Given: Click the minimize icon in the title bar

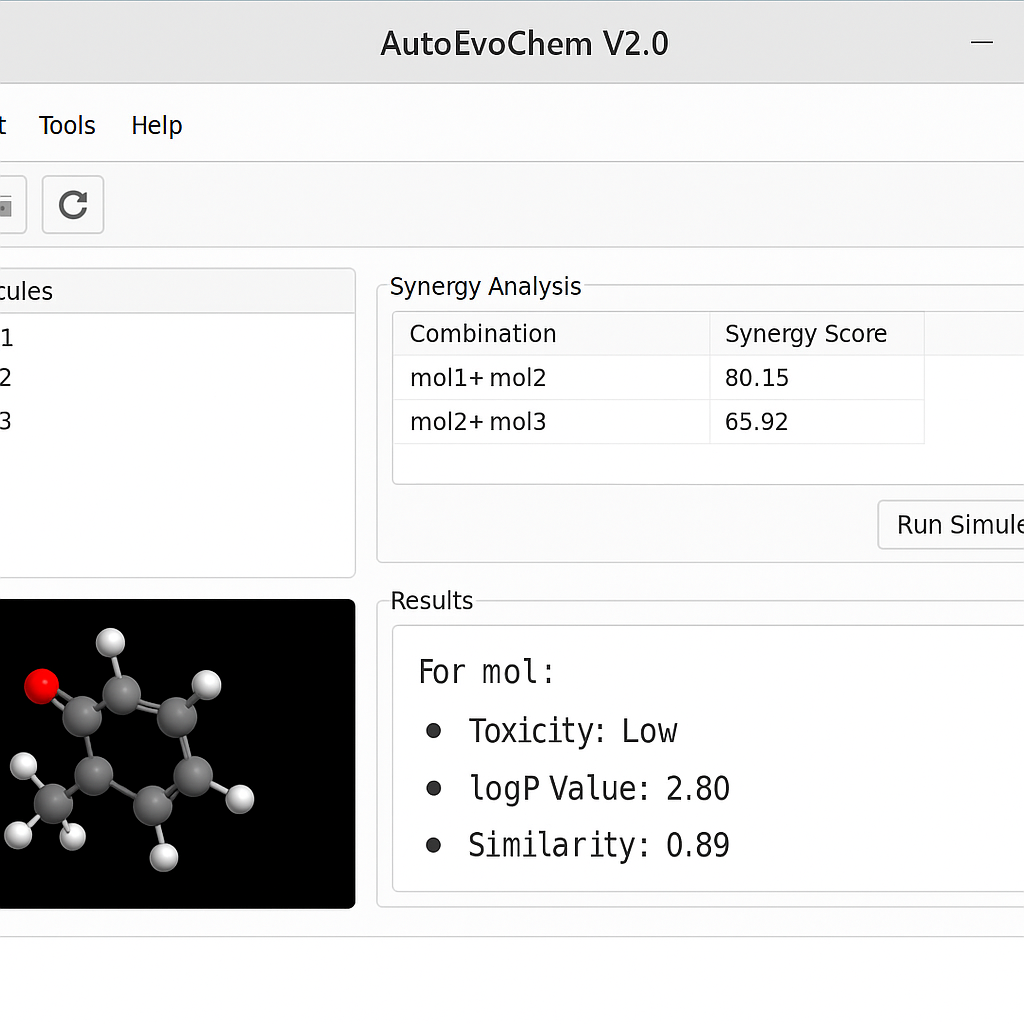Looking at the screenshot, I should tap(981, 42).
